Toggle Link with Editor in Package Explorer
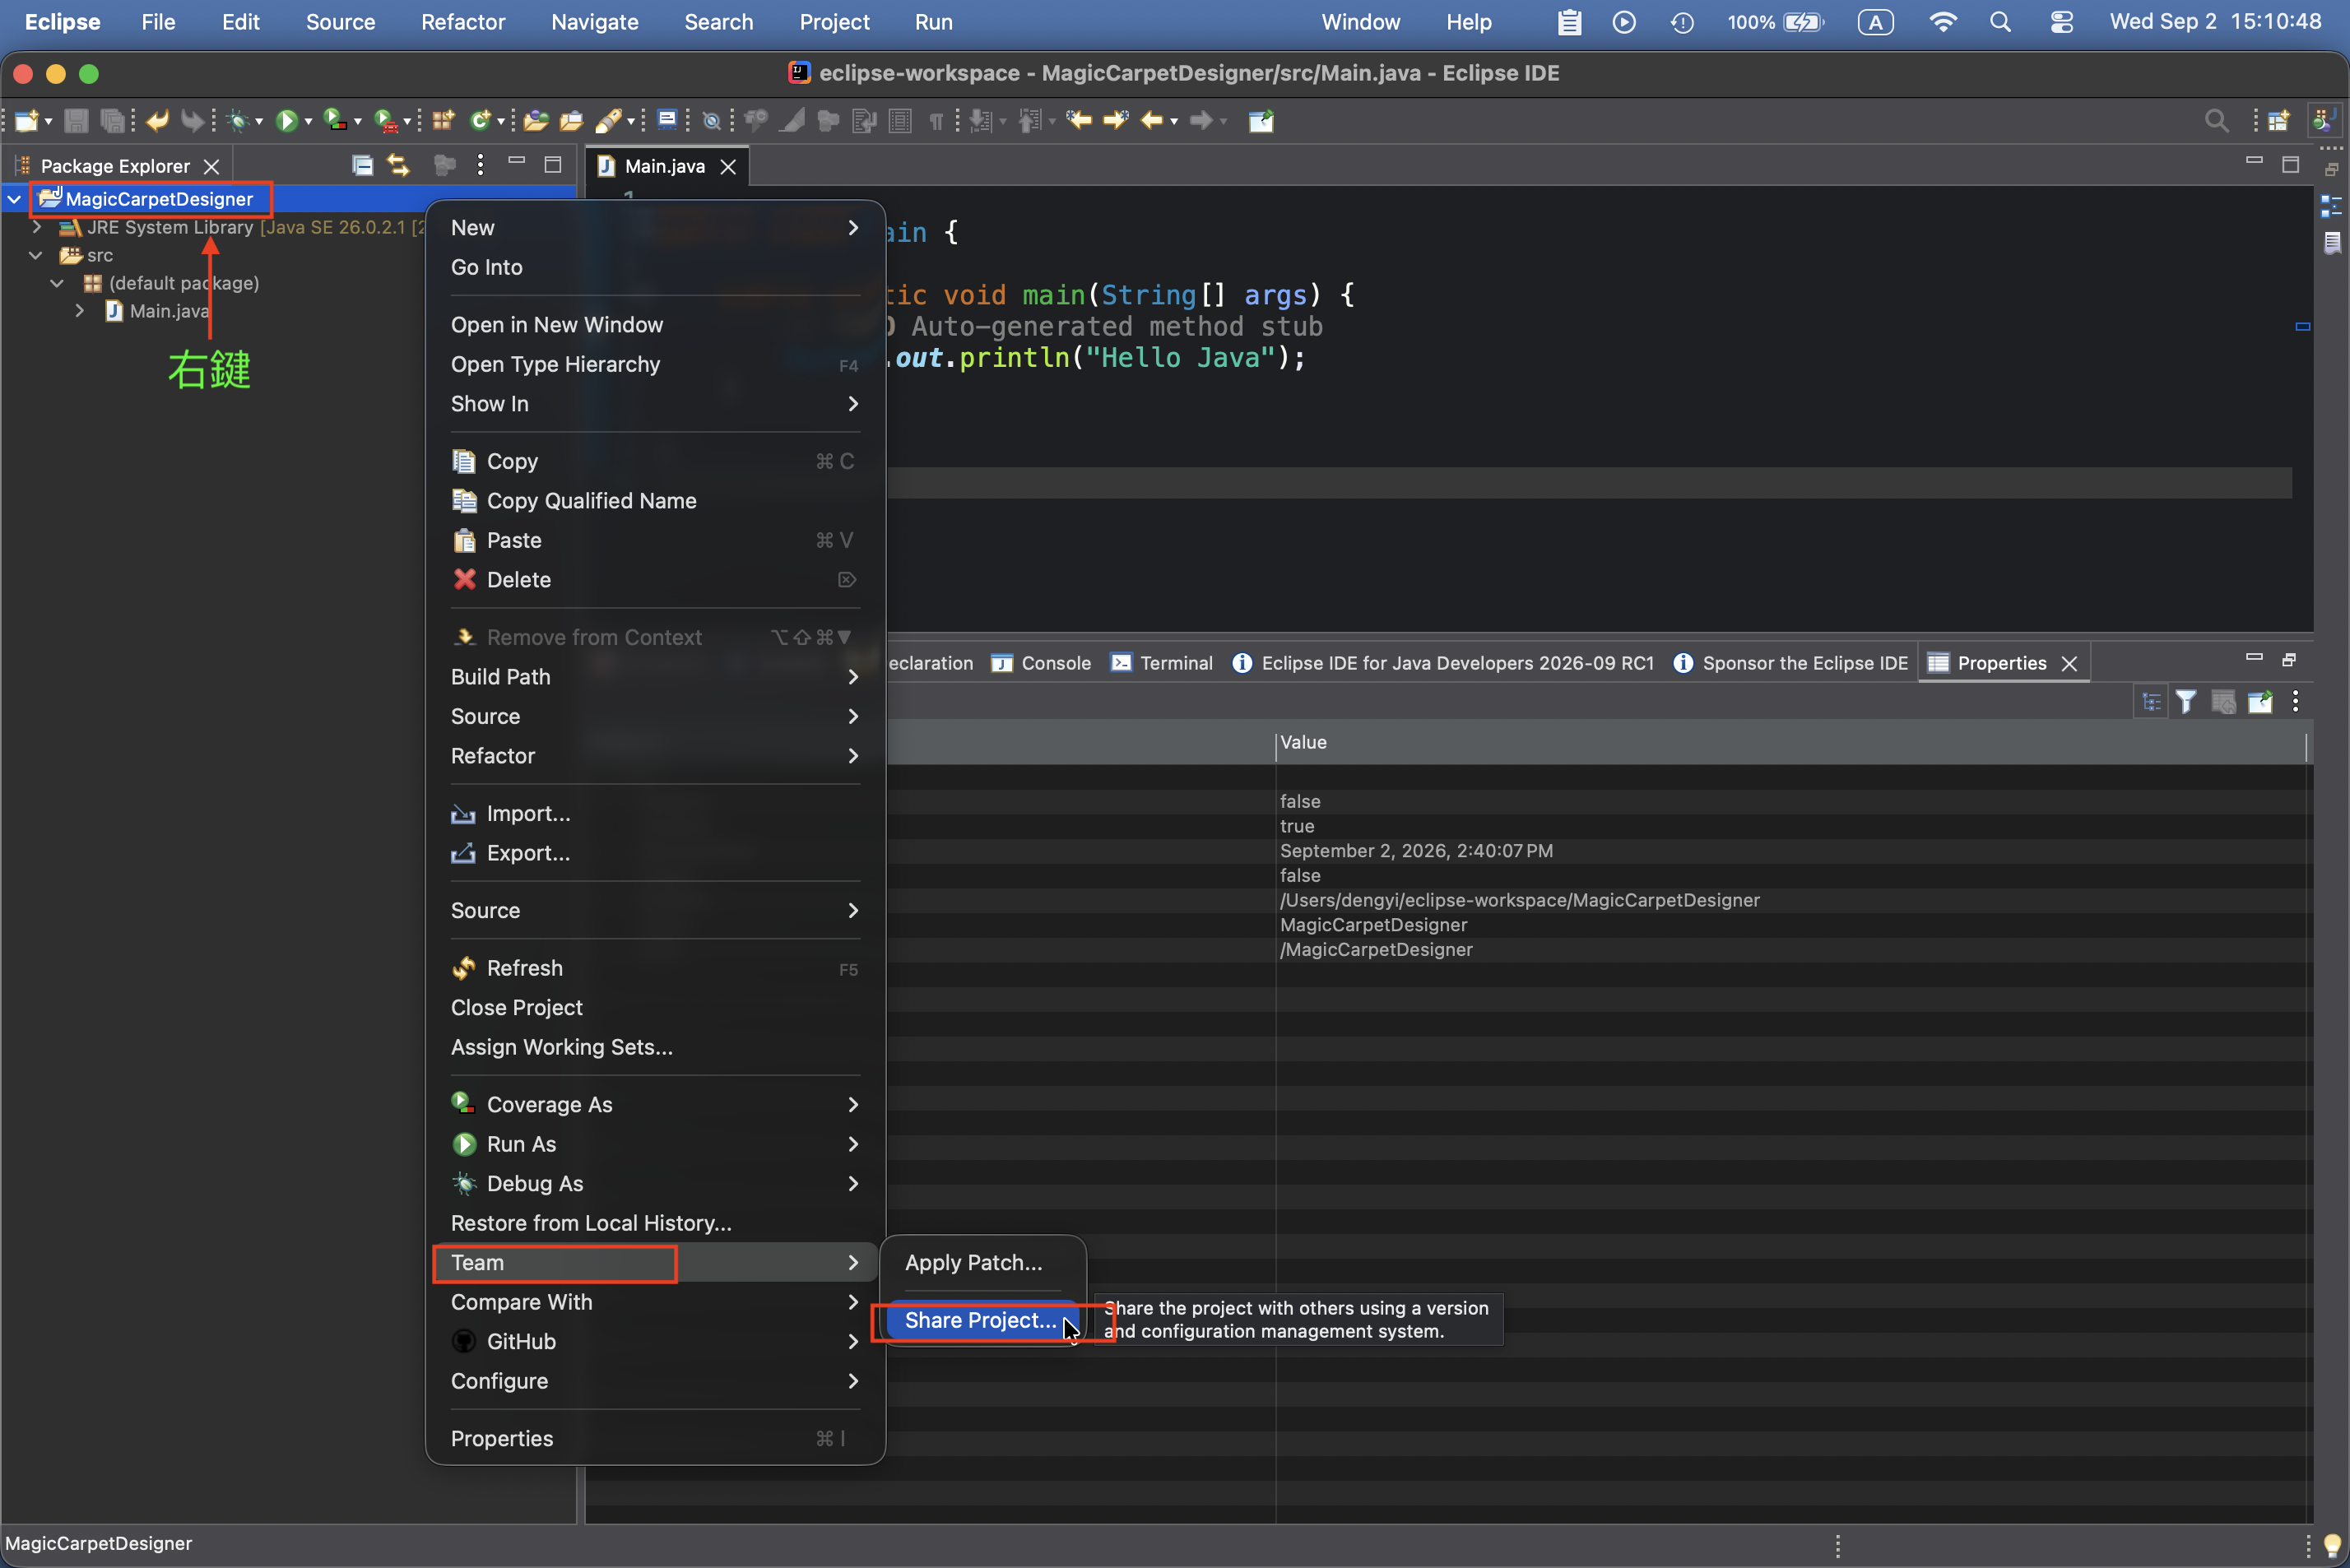The height and width of the screenshot is (1568, 2350). tap(399, 165)
